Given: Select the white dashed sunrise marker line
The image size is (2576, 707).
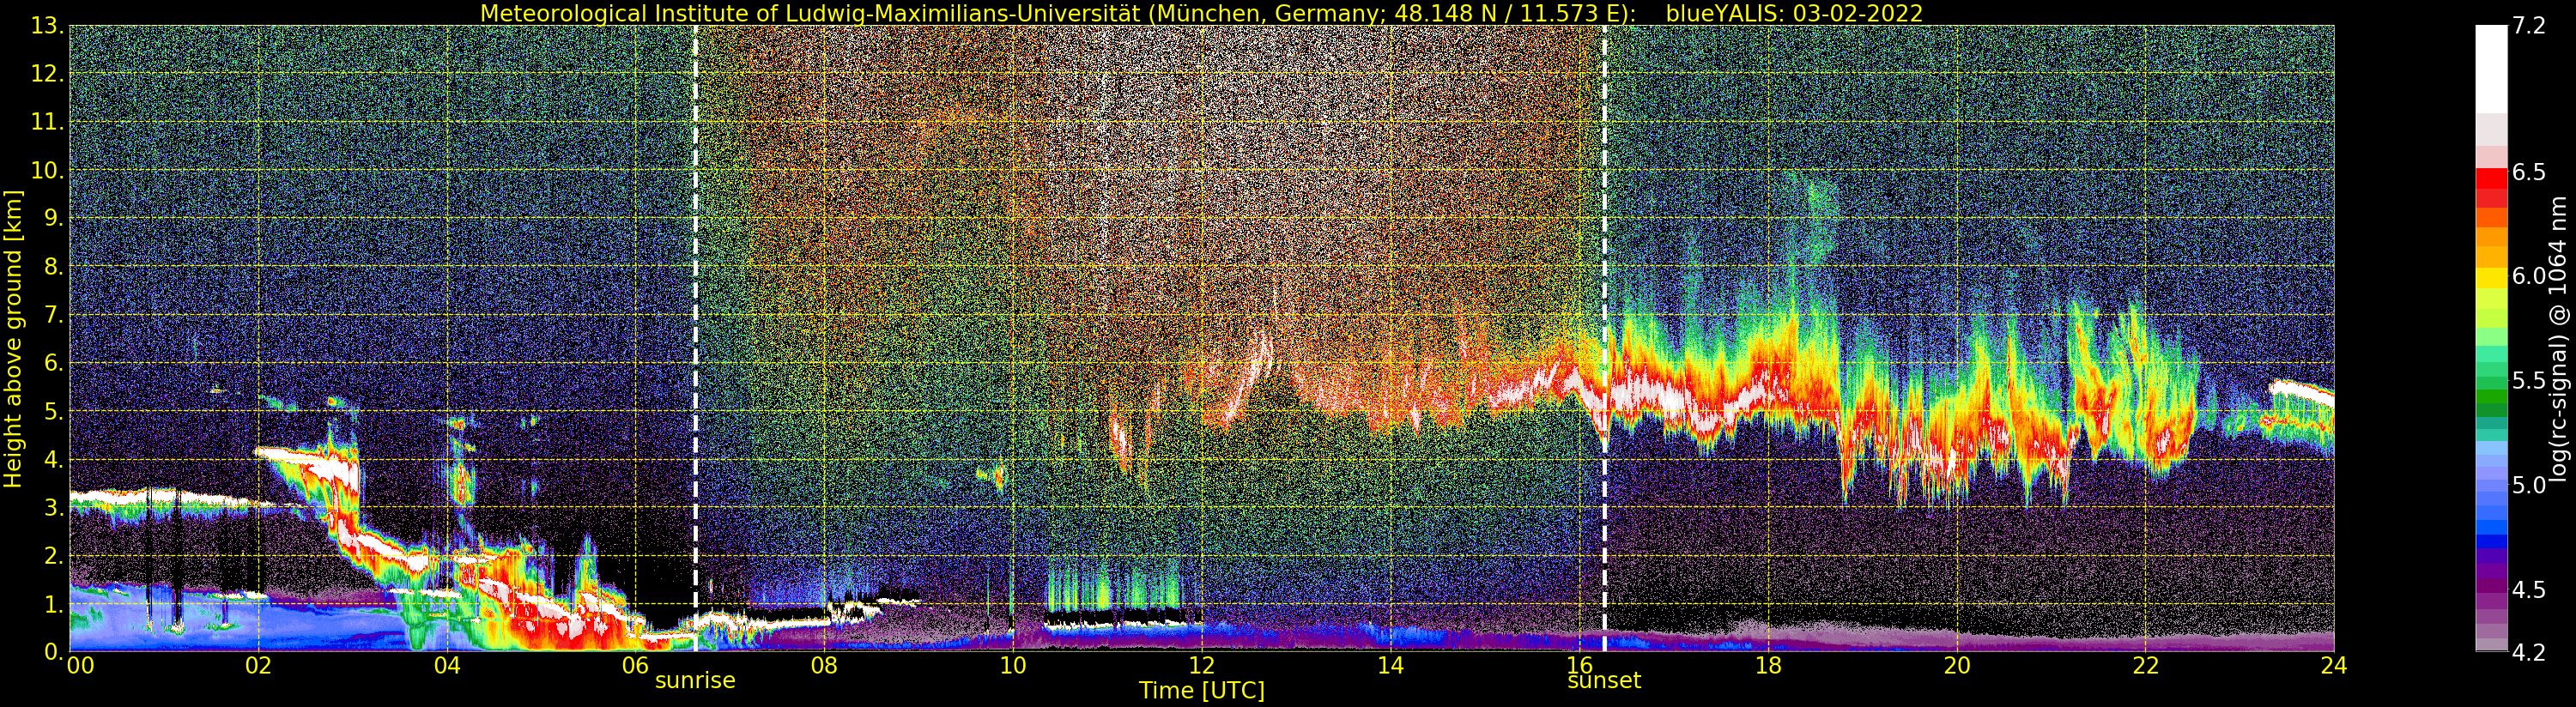Looking at the screenshot, I should coord(695,338).
